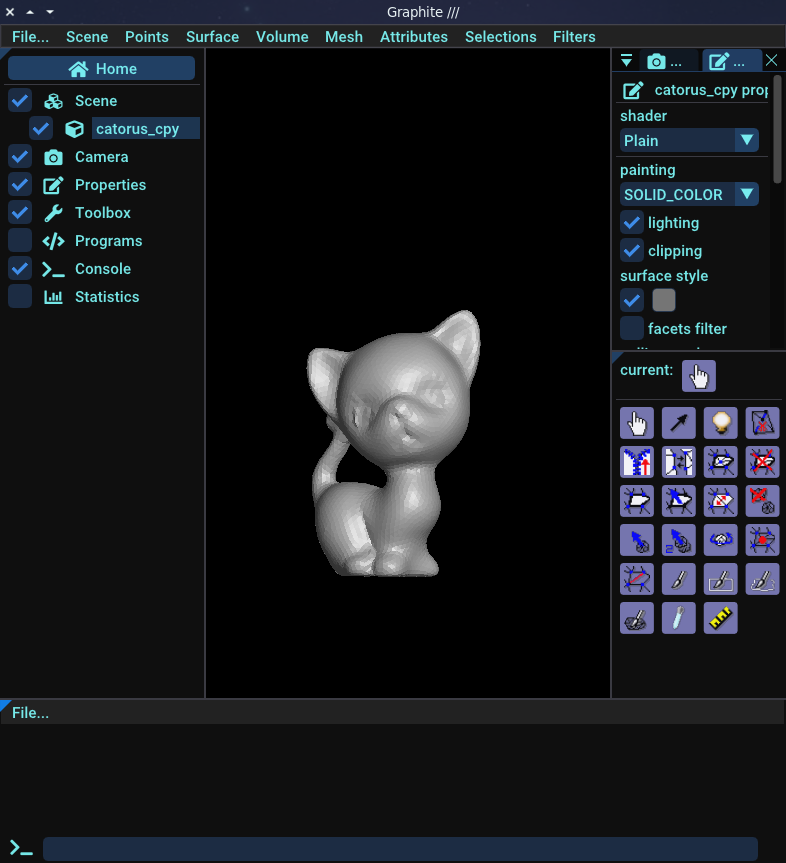
Task: Choose the light bulb lighting tool
Action: [x=720, y=423]
